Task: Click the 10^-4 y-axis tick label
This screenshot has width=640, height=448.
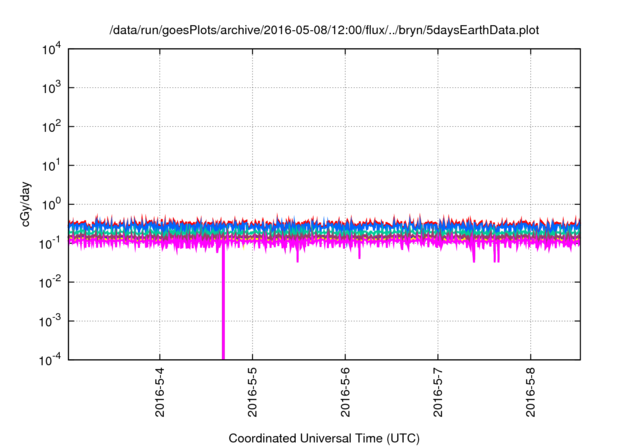Action: coord(50,360)
